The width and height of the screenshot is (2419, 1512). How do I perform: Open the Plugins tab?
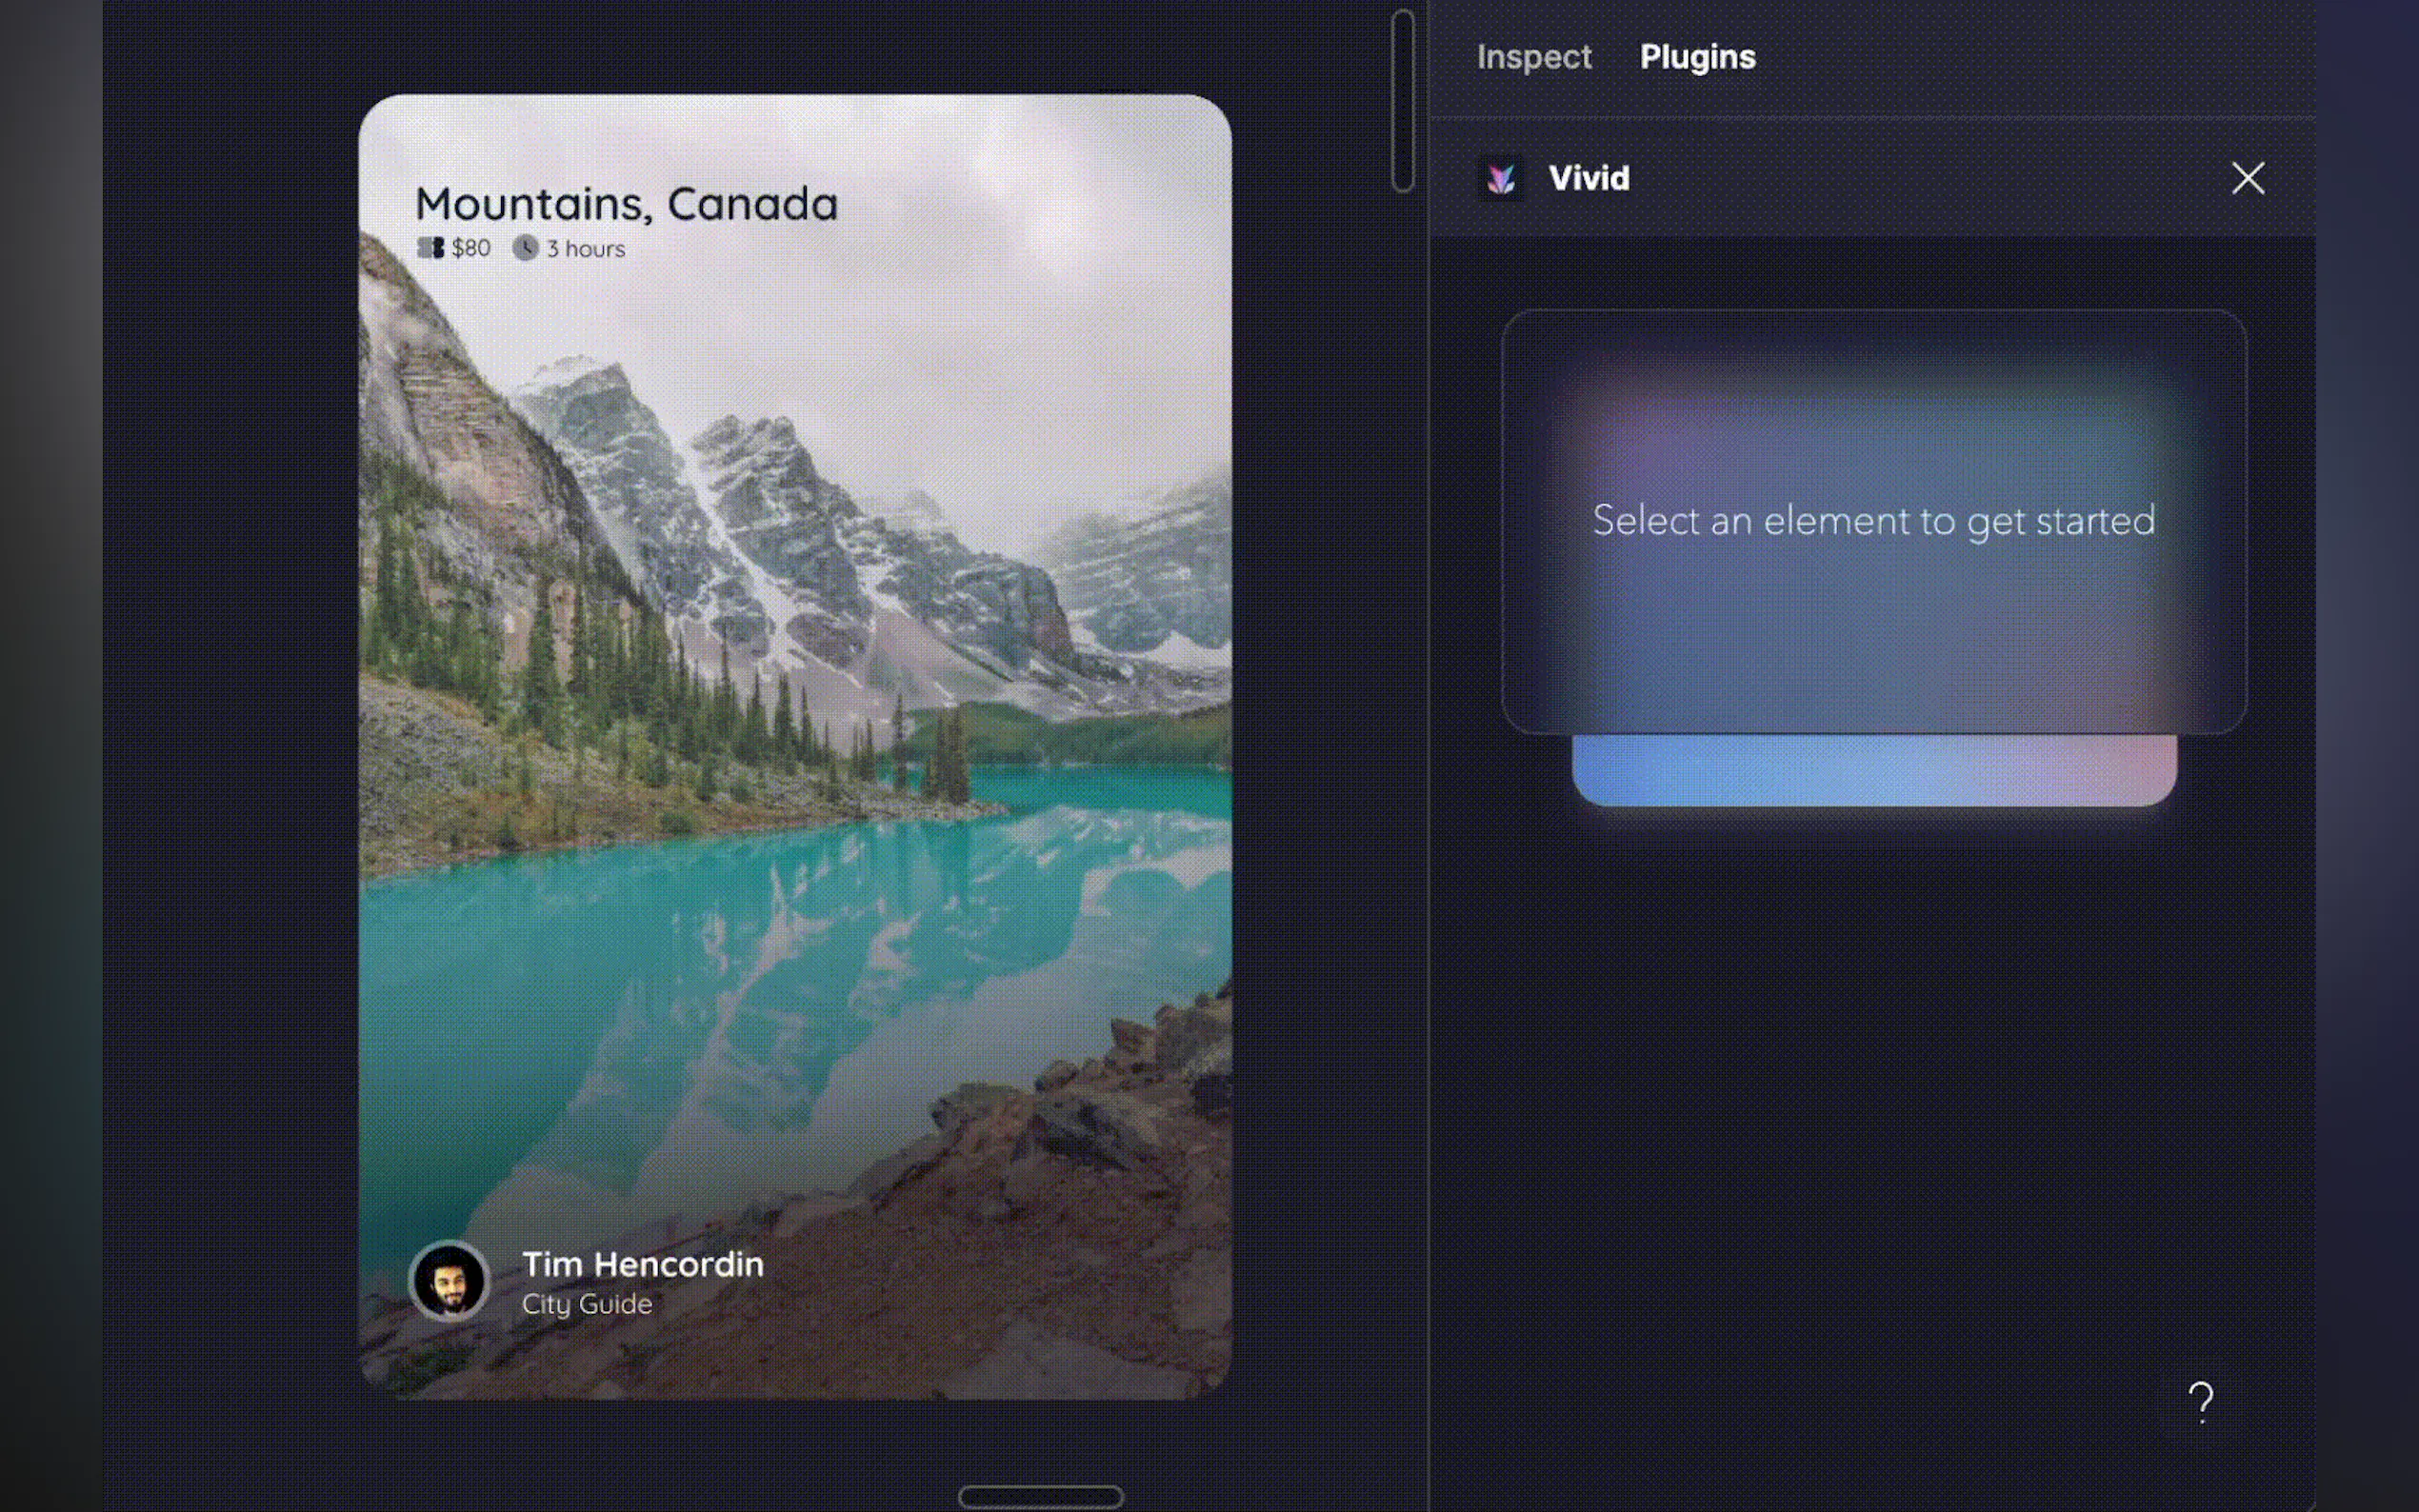[x=1697, y=57]
